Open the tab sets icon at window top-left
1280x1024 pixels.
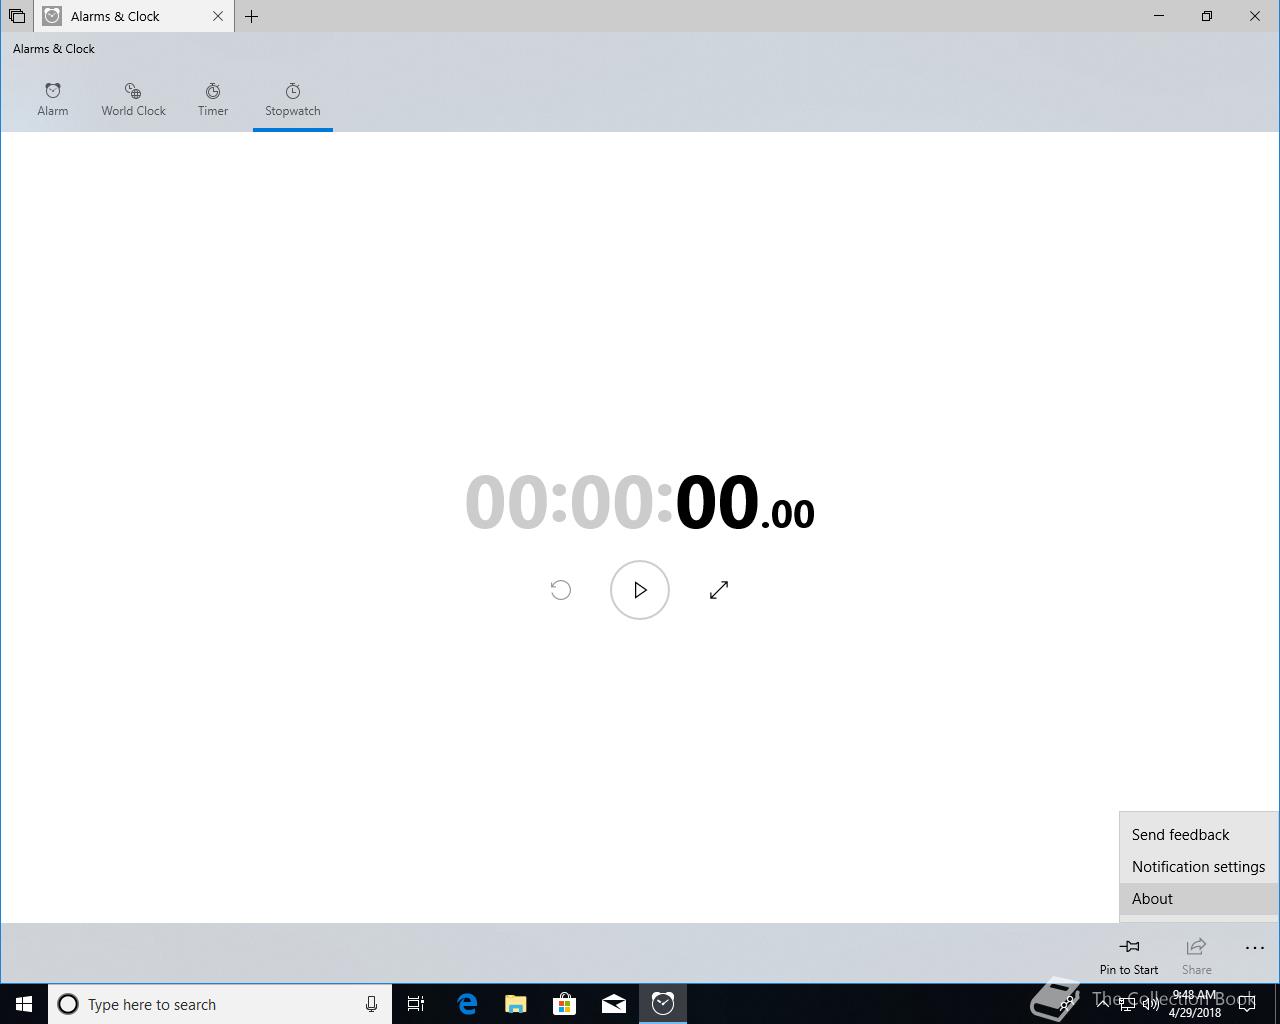17,16
